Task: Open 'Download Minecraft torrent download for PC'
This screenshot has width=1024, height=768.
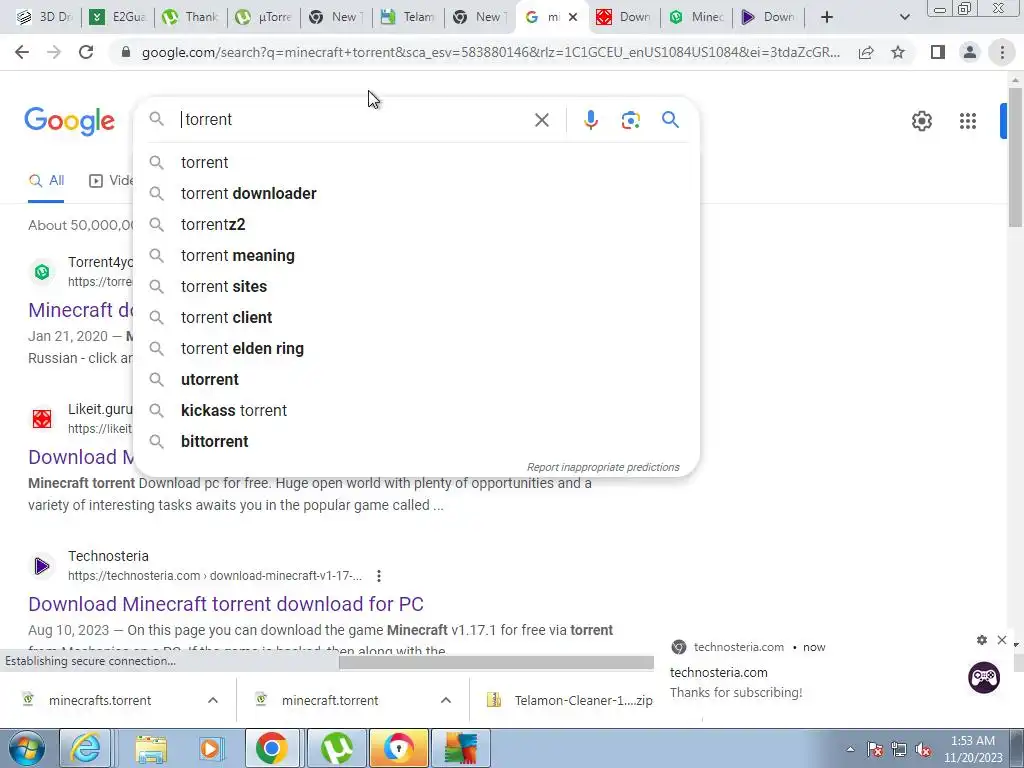Action: pos(226,604)
